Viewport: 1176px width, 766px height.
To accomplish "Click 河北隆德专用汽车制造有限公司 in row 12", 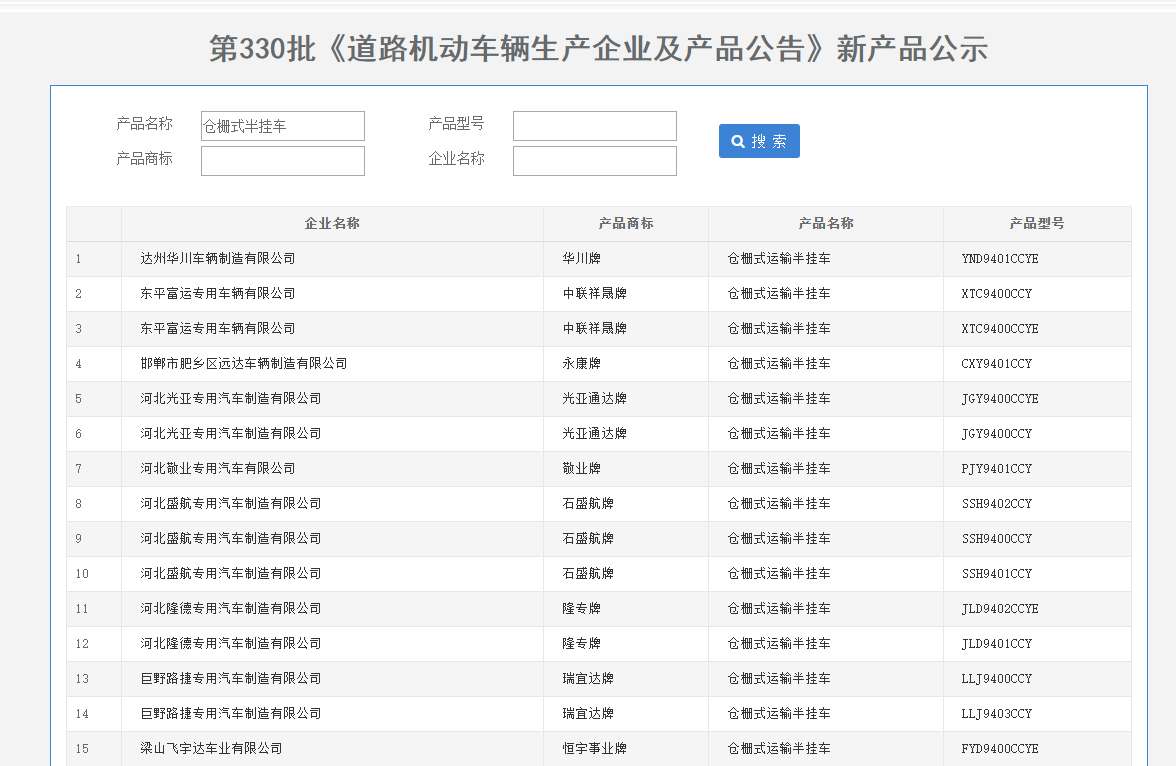I will click(231, 644).
